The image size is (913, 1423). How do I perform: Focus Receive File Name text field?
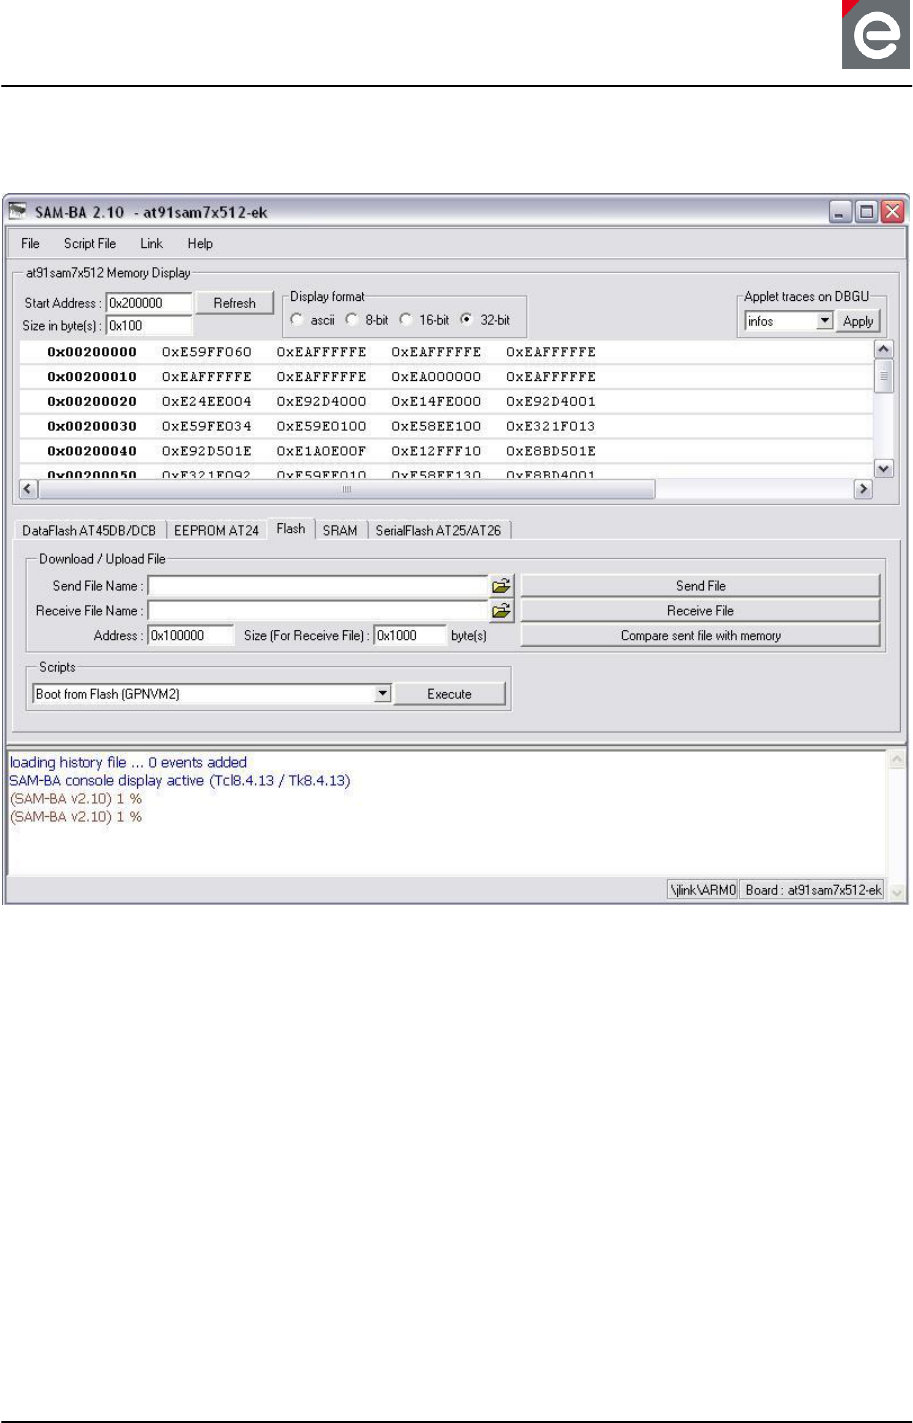(x=318, y=610)
